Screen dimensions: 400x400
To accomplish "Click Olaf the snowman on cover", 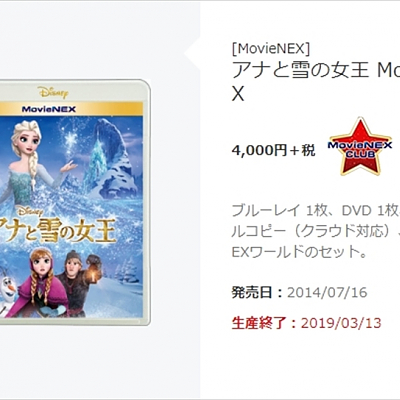I will [7, 289].
